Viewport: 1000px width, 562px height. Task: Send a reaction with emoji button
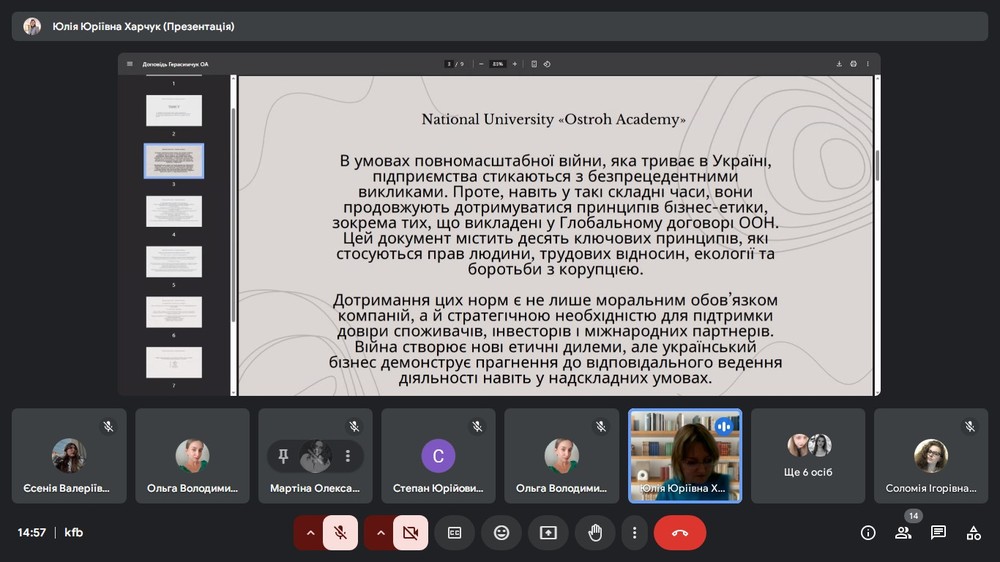(x=501, y=533)
